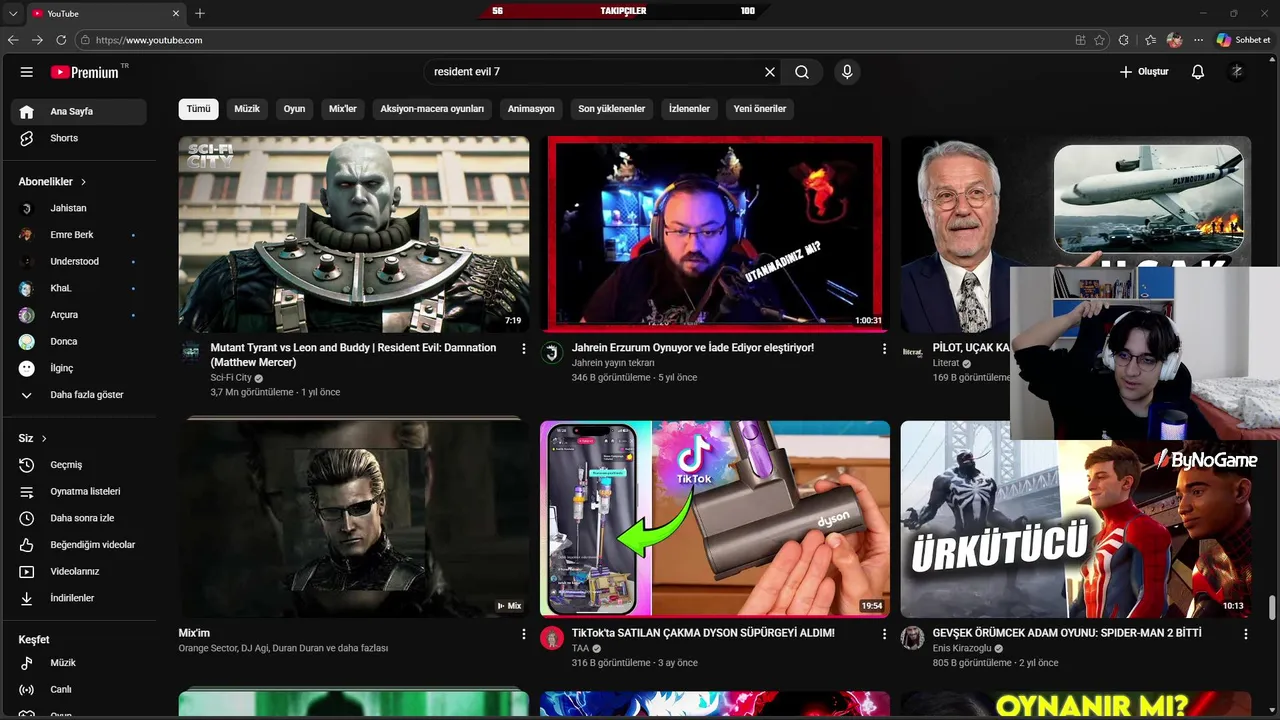Open Emre Berk subscription channel
The width and height of the screenshot is (1280, 720).
[78, 235]
